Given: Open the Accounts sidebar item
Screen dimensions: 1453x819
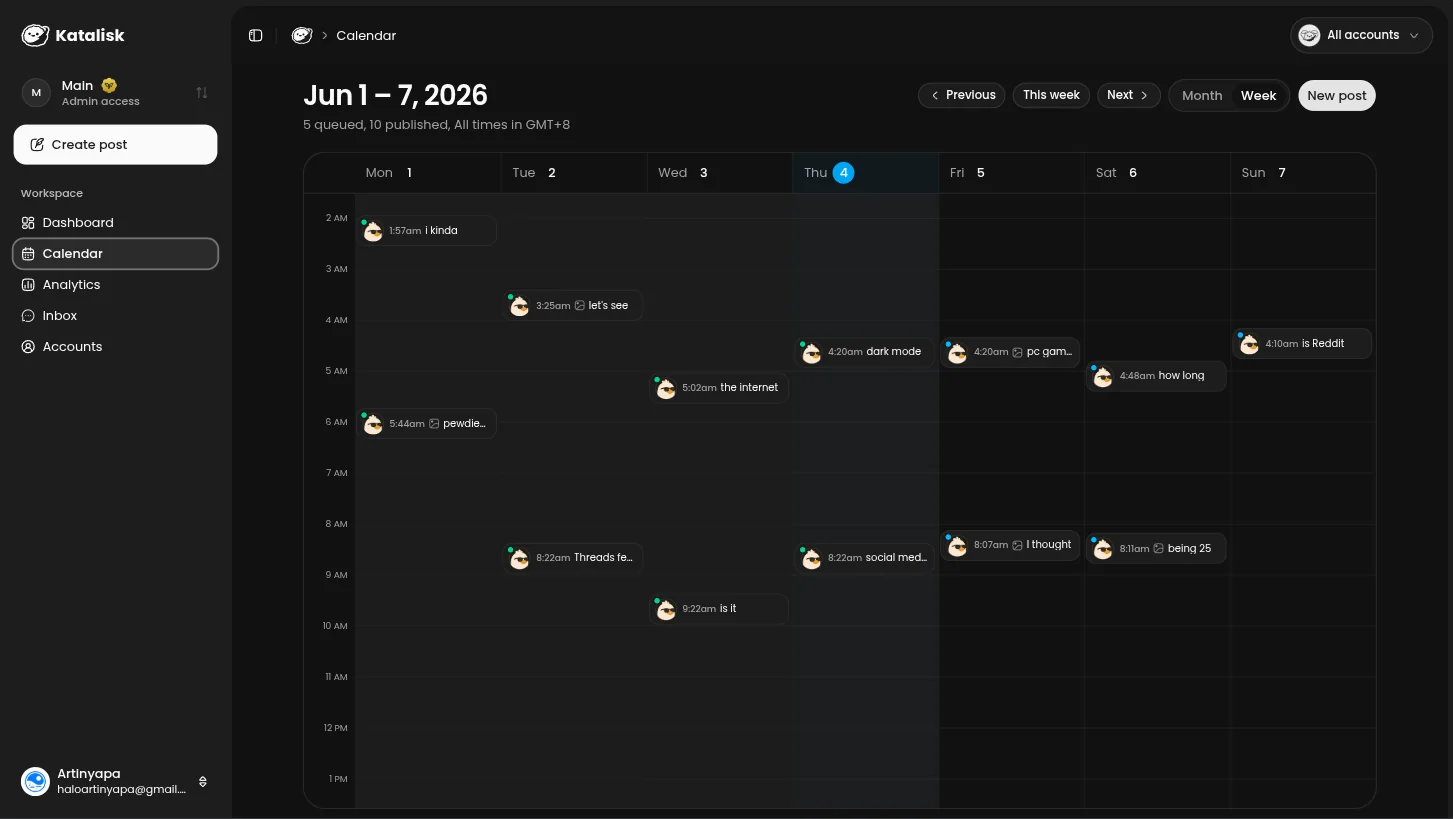Looking at the screenshot, I should 115,346.
